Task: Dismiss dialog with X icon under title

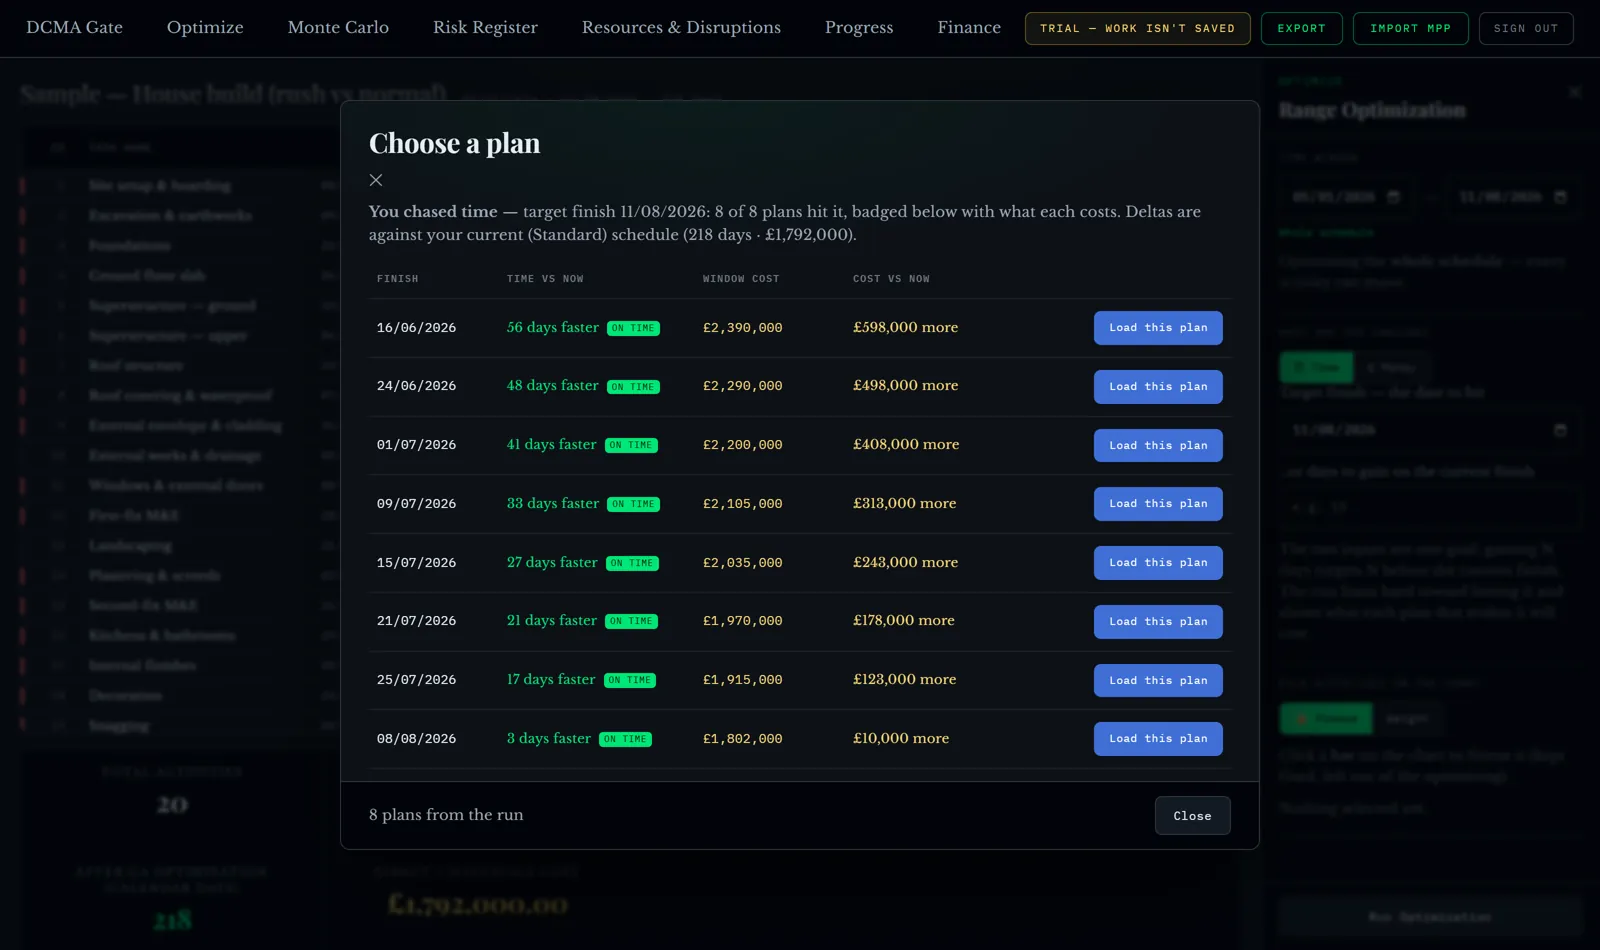Action: [x=376, y=180]
